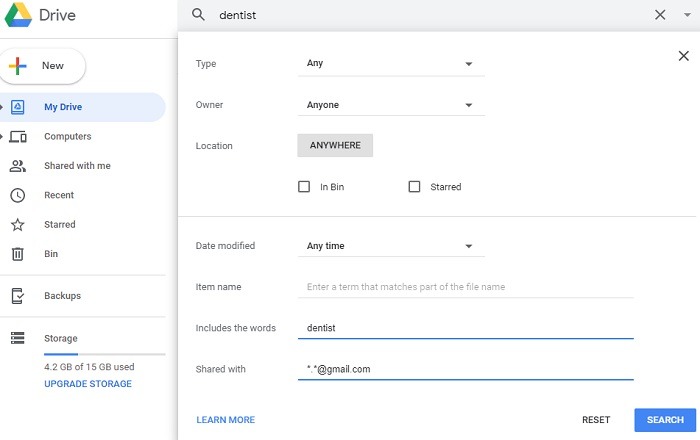Viewport: 700px width, 440px height.
Task: Click the UPGRADE STORAGE link
Action: [x=88, y=384]
